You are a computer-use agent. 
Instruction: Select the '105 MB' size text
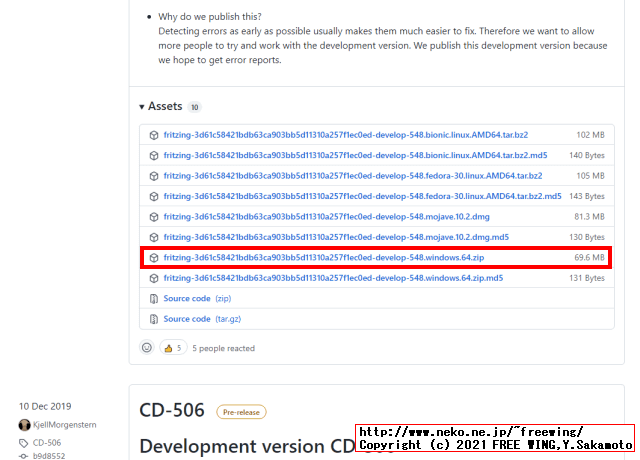coord(591,176)
